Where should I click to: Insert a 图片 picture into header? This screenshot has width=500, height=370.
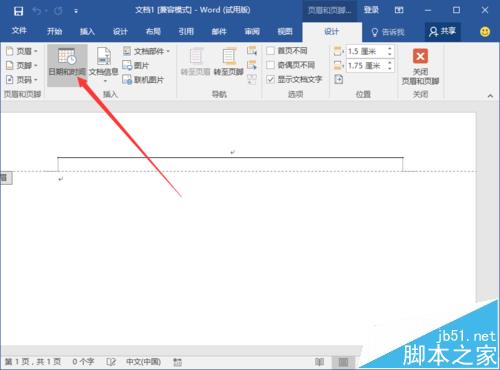tap(136, 65)
